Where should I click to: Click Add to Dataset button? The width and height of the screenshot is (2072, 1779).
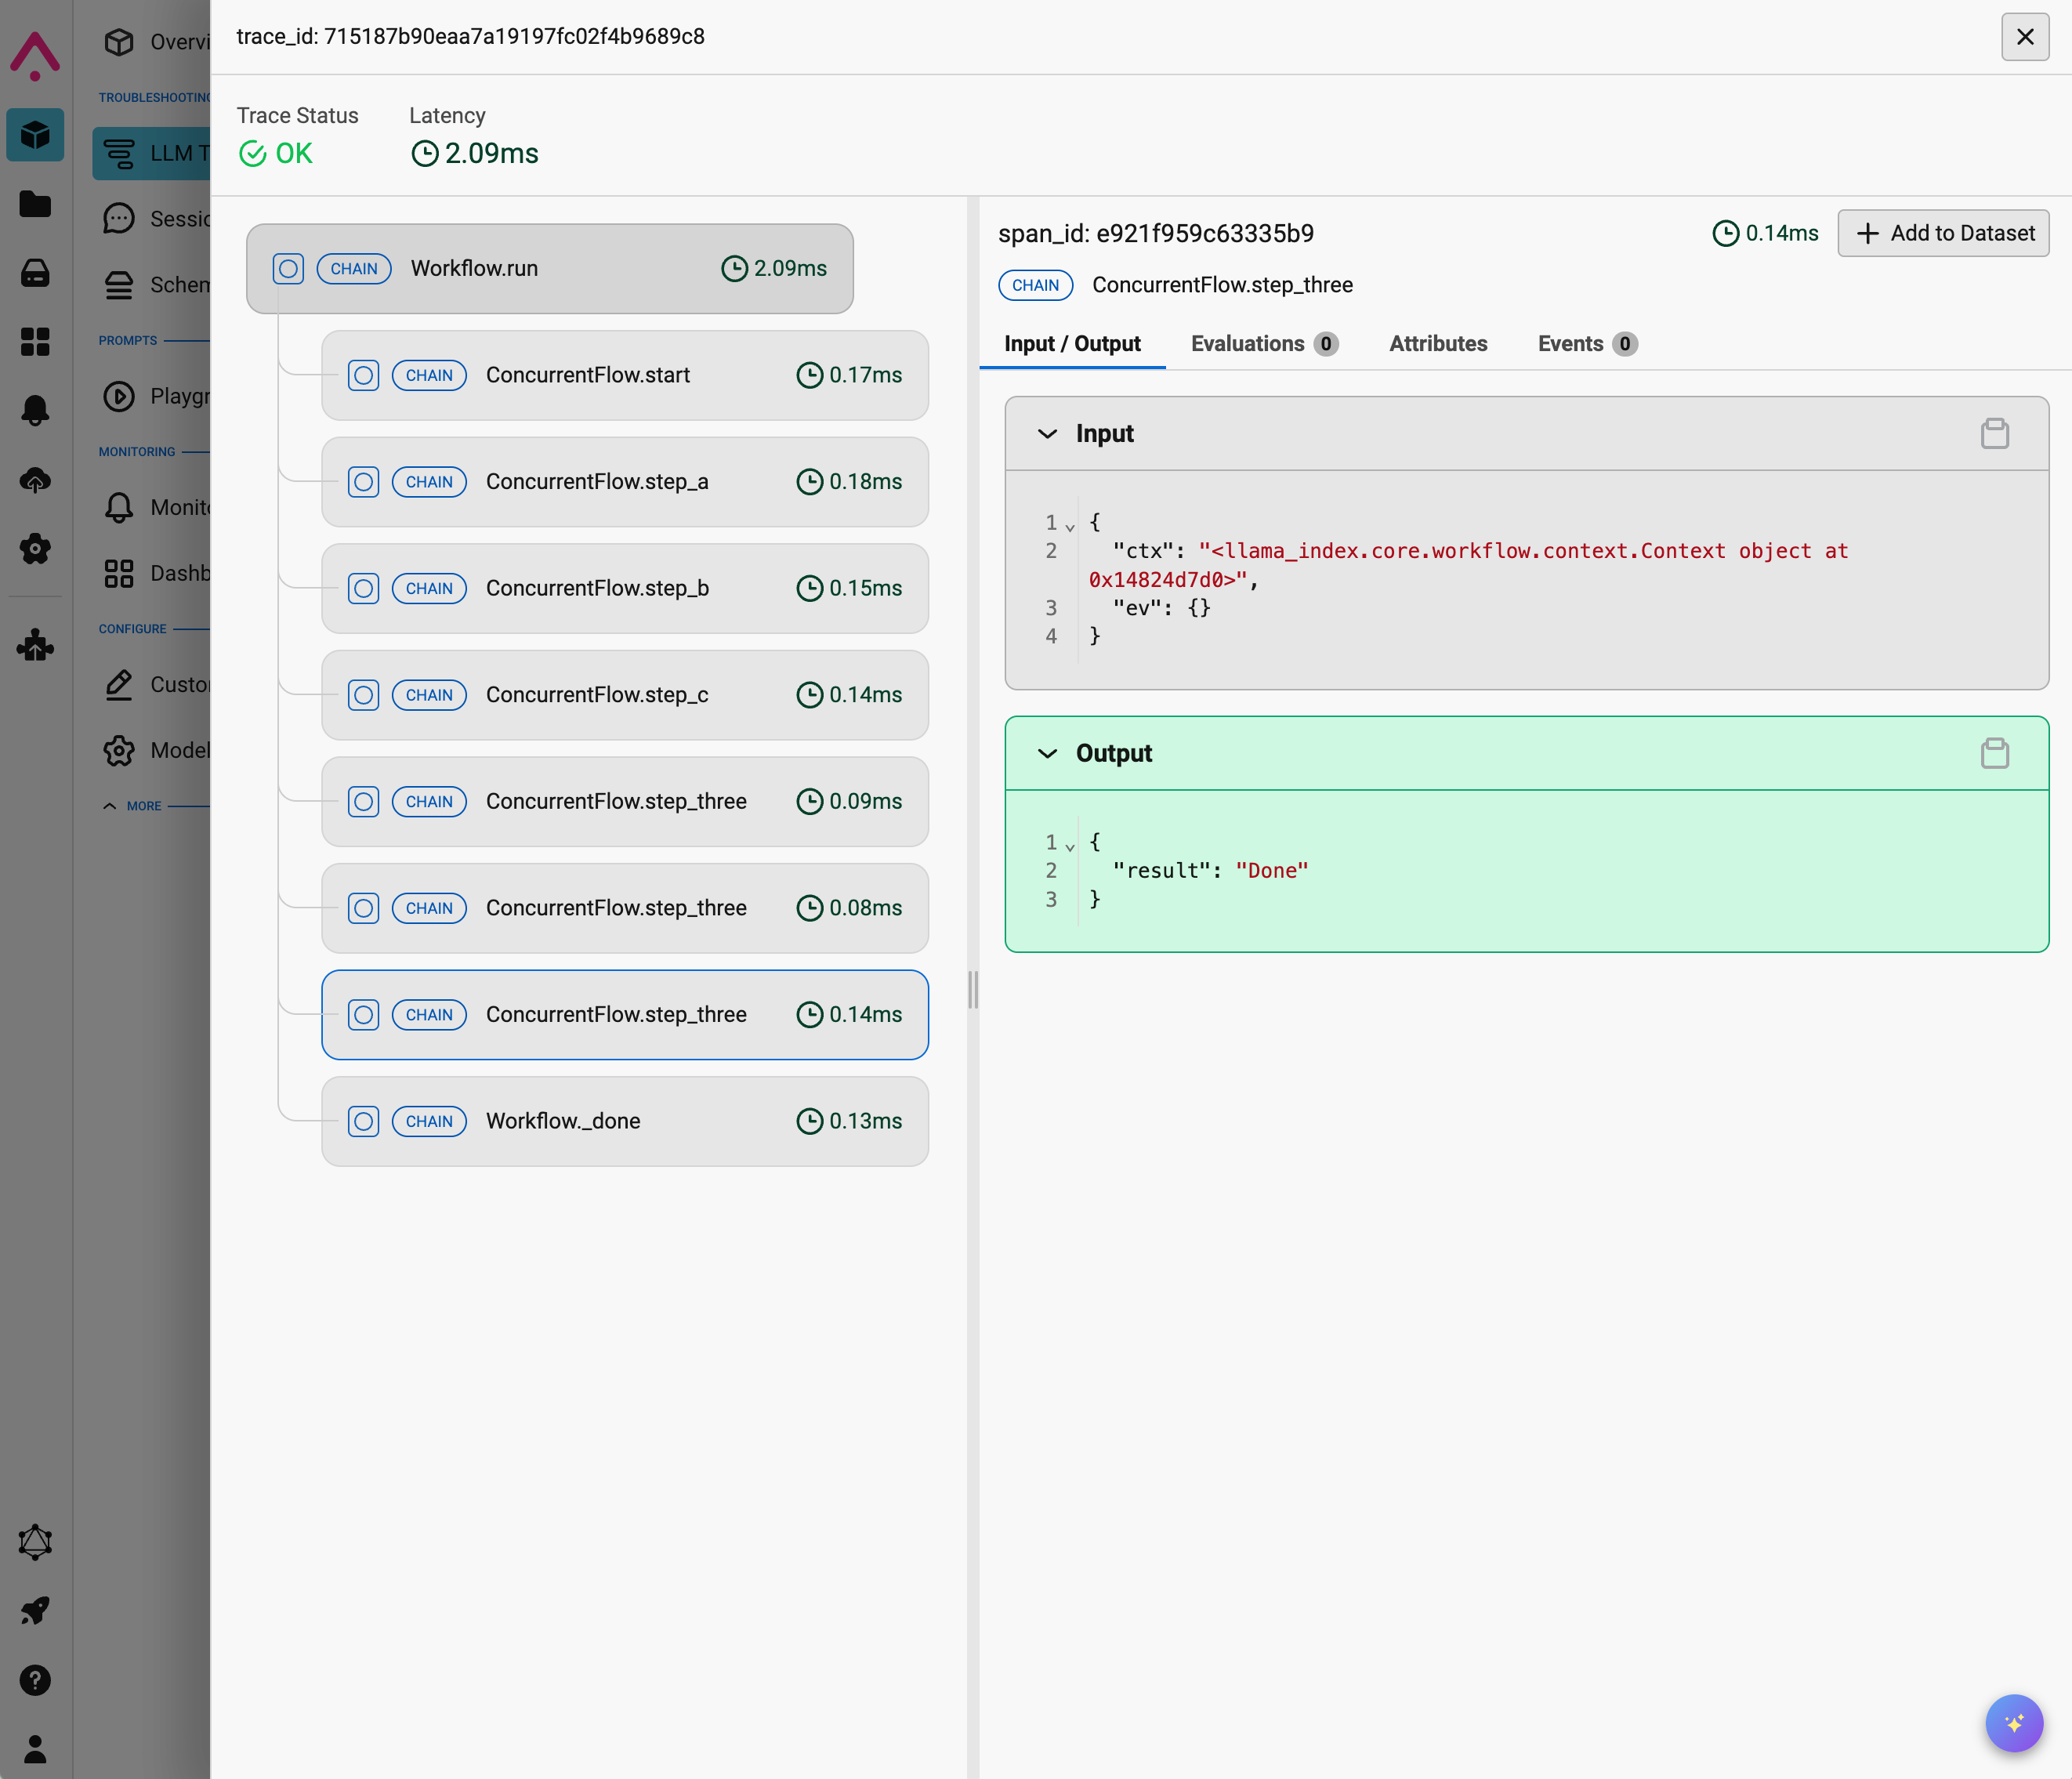click(x=1942, y=233)
